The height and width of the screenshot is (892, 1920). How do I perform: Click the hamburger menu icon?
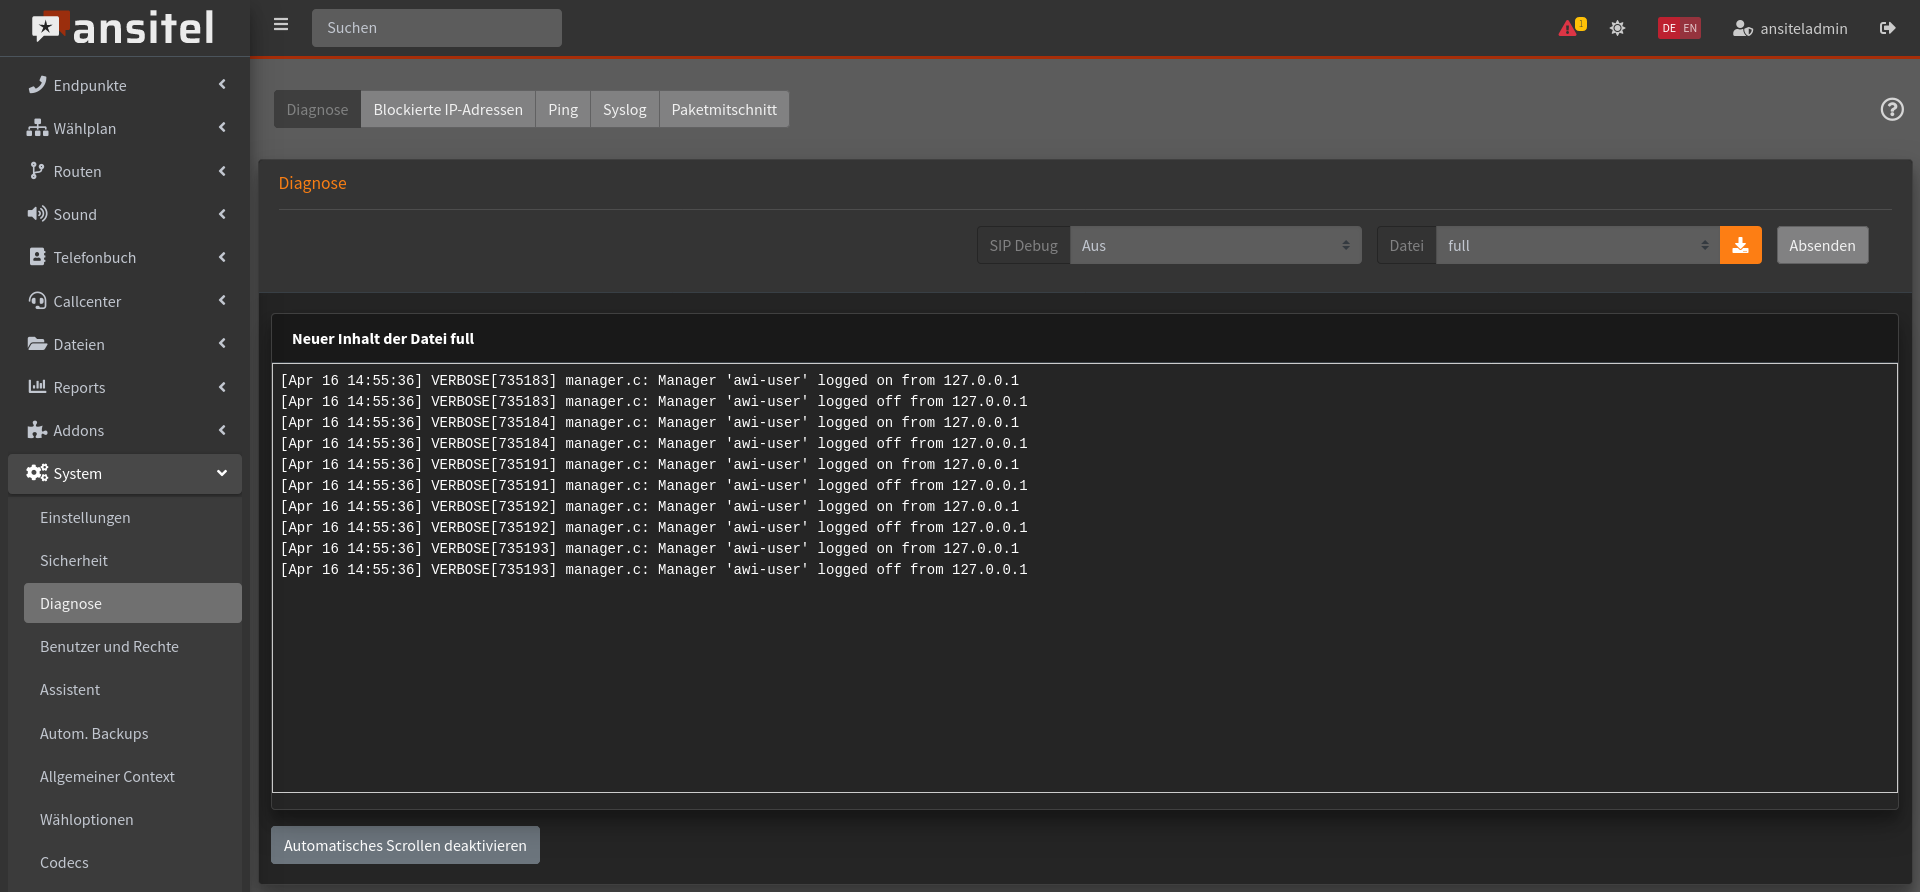coord(281,25)
